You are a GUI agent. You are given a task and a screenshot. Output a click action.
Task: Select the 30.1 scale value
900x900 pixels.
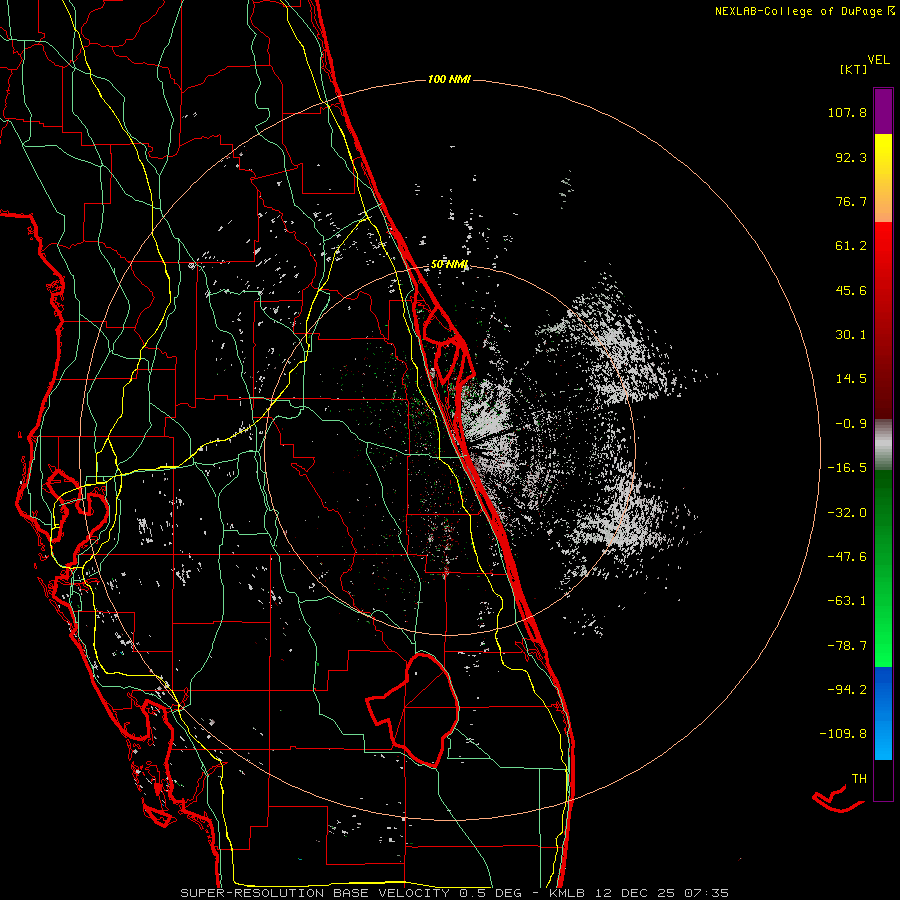pyautogui.click(x=851, y=335)
